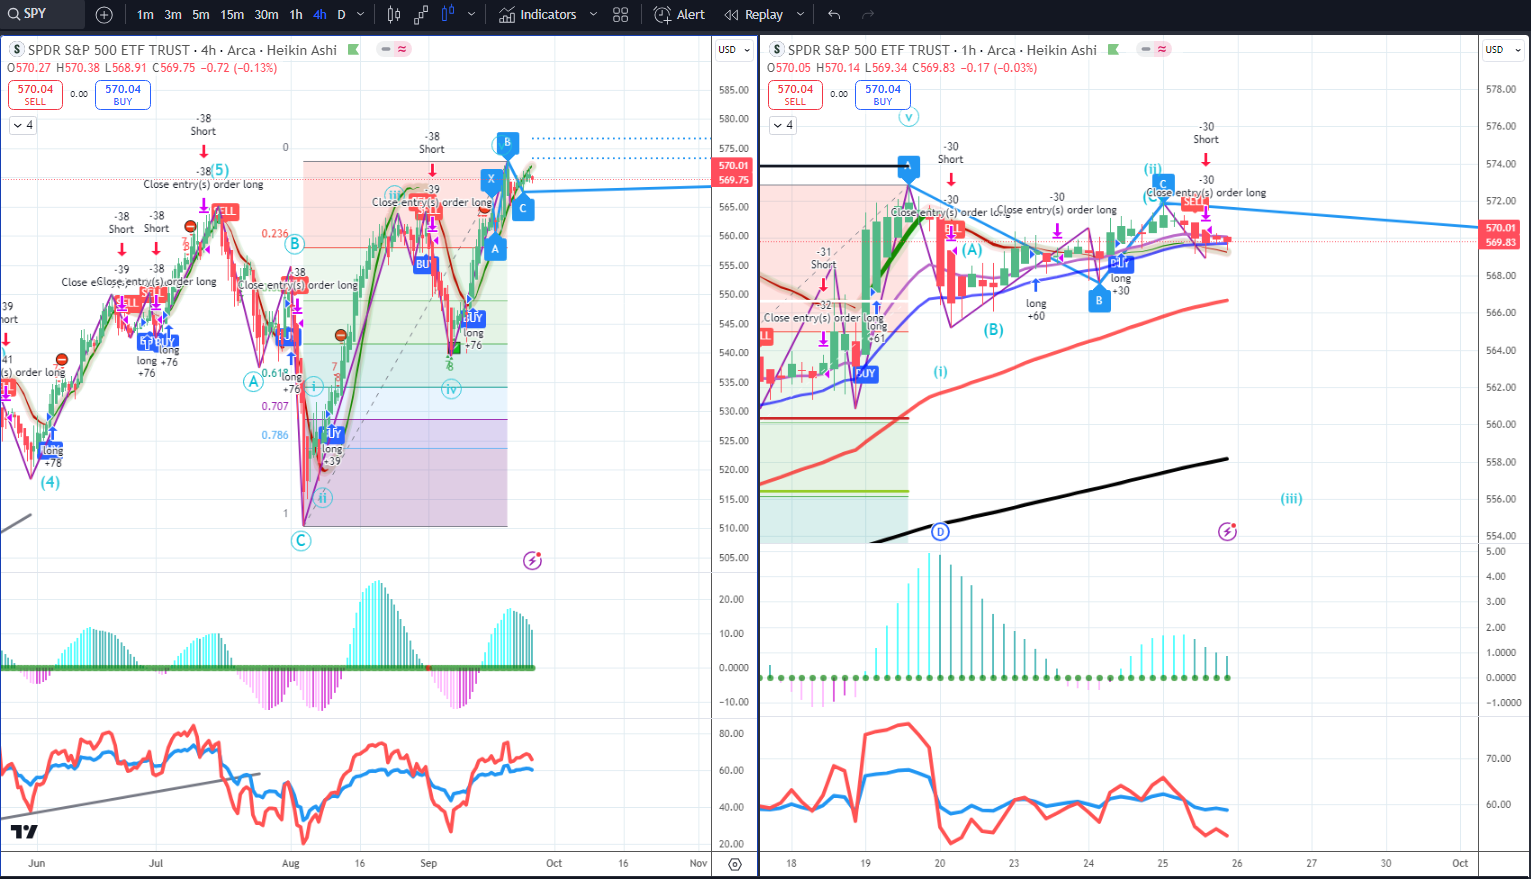The image size is (1531, 879).
Task: Click the undo arrow
Action: 834,15
